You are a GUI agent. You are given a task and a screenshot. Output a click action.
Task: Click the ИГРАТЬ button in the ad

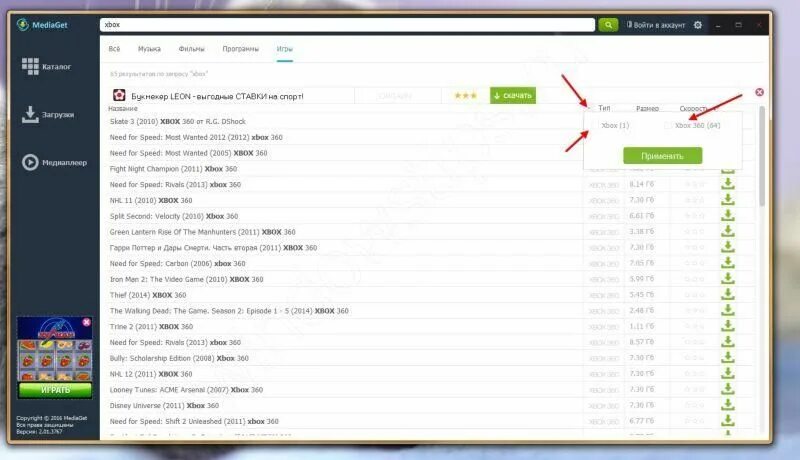click(x=55, y=390)
